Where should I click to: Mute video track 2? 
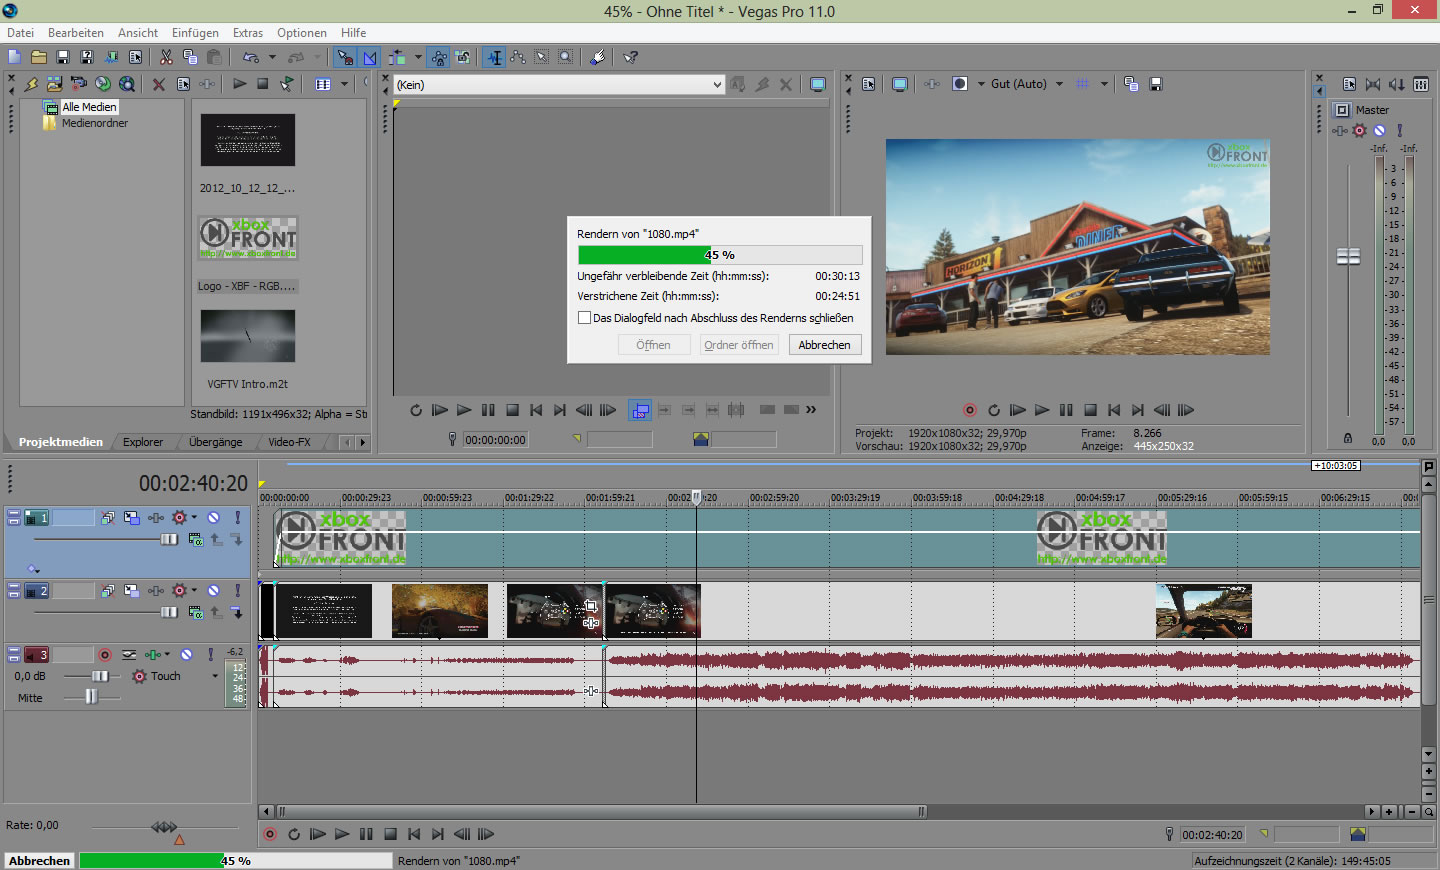point(213,591)
